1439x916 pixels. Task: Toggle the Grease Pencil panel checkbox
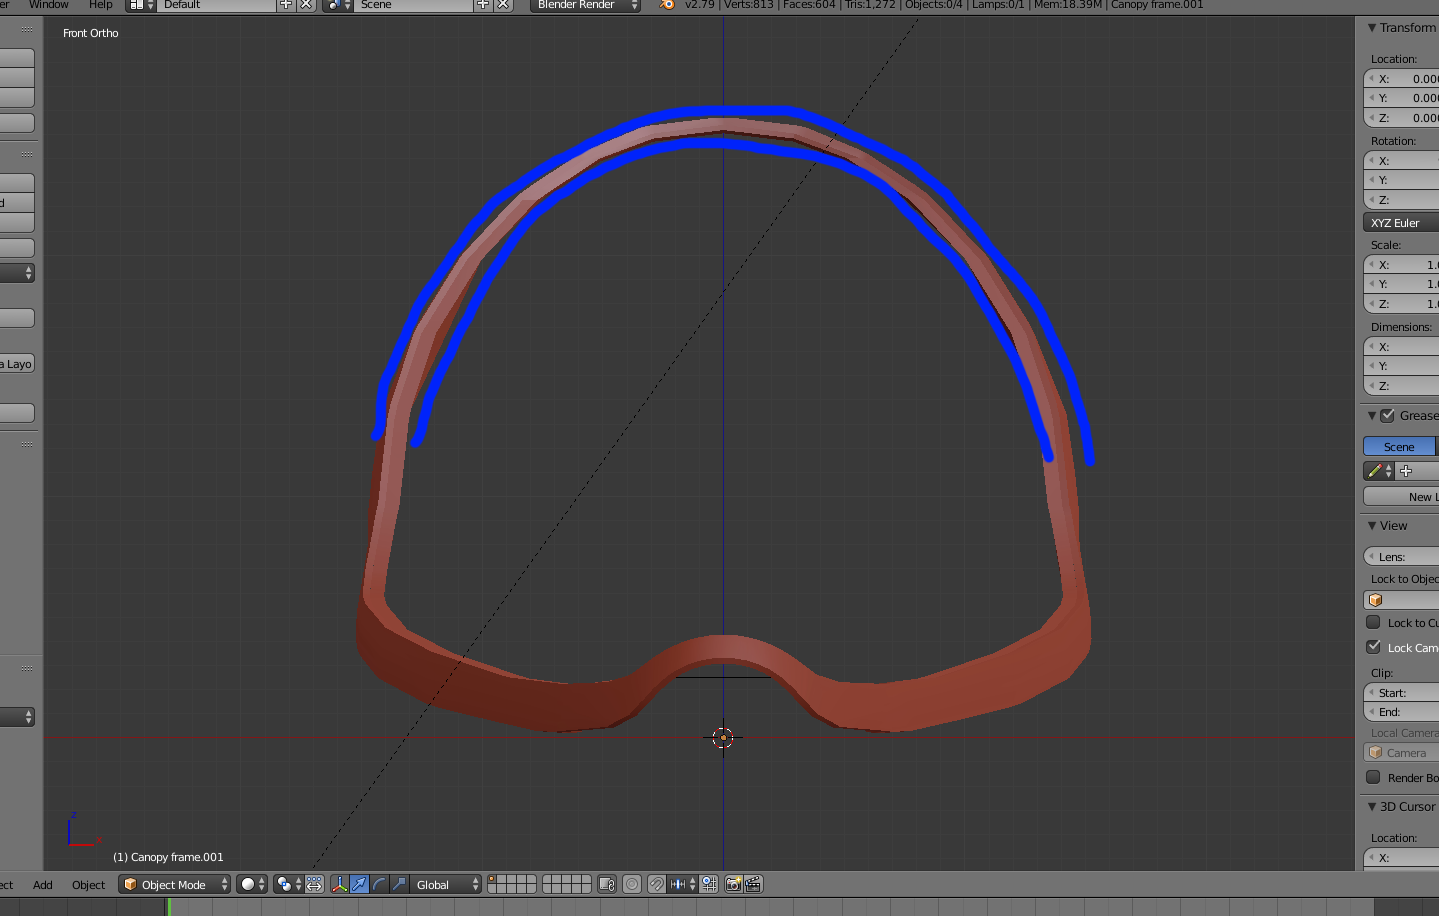[x=1388, y=416]
